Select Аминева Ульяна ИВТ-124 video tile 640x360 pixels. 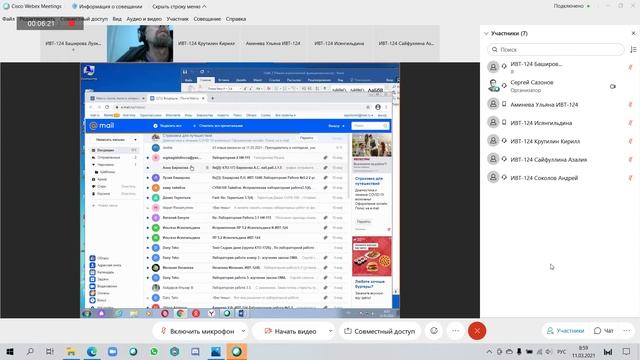[x=273, y=43]
